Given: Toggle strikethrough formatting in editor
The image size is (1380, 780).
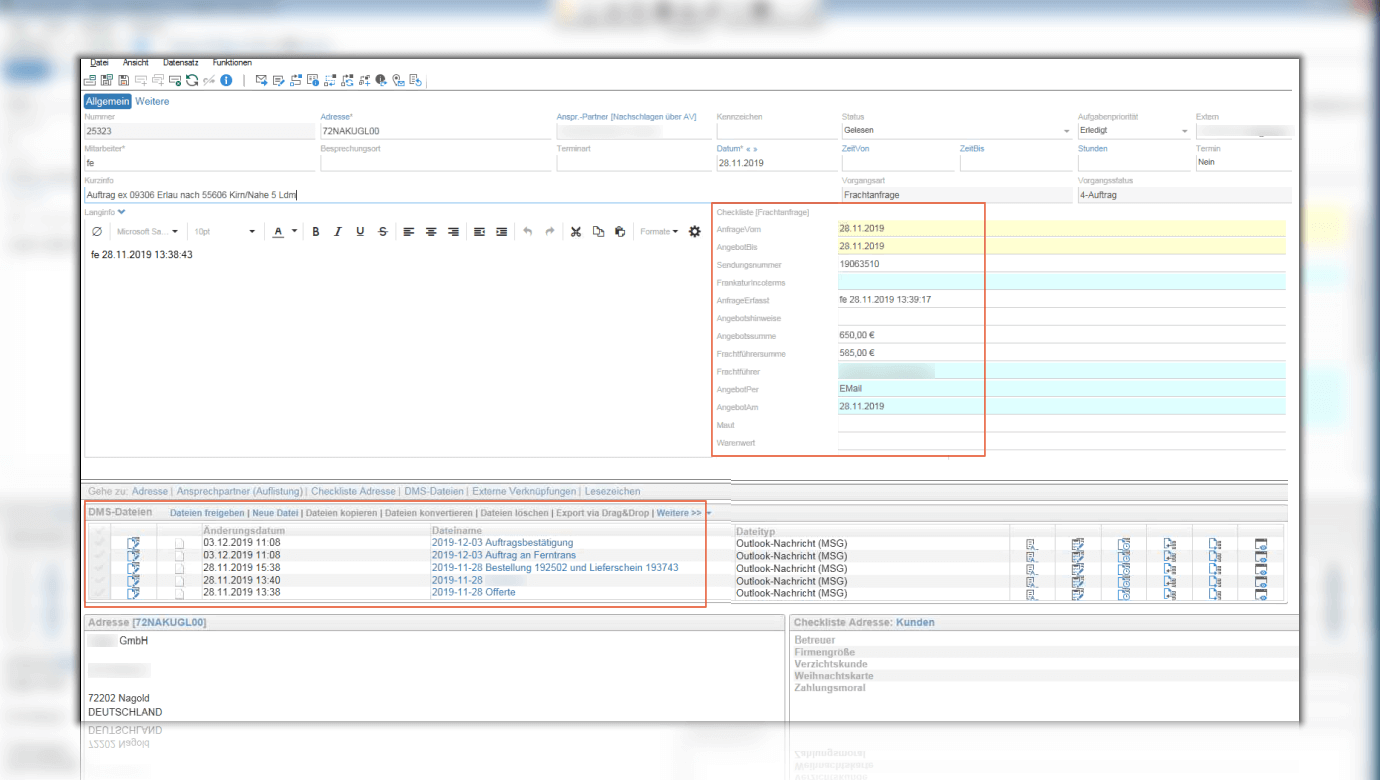Looking at the screenshot, I should pyautogui.click(x=383, y=232).
